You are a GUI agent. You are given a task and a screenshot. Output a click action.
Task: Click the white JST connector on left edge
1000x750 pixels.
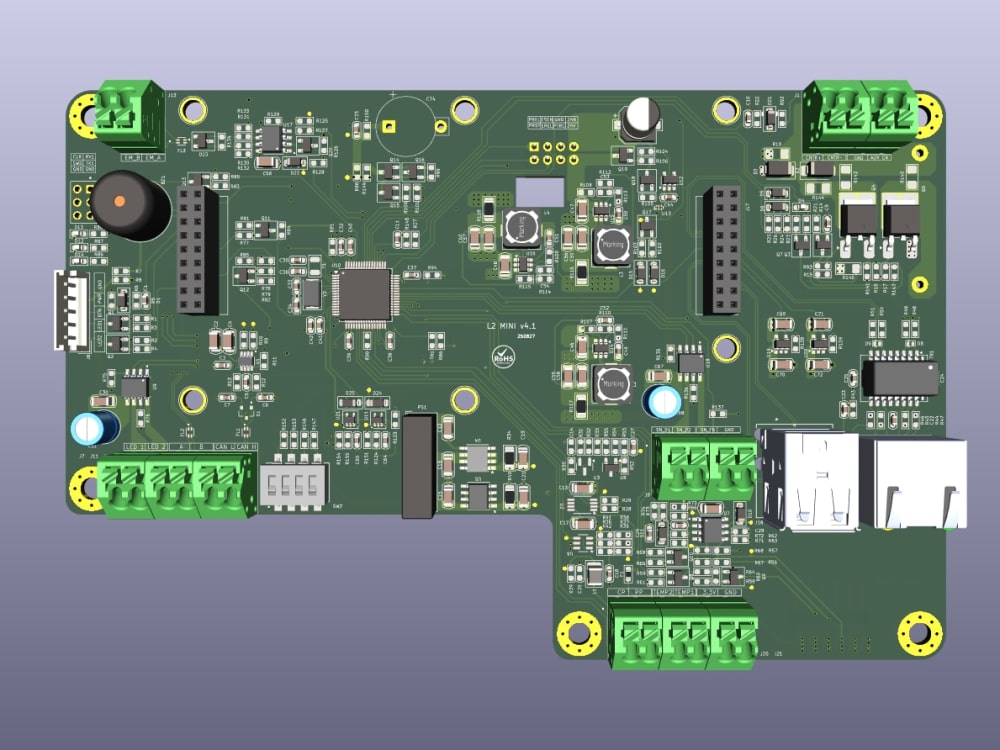click(71, 310)
